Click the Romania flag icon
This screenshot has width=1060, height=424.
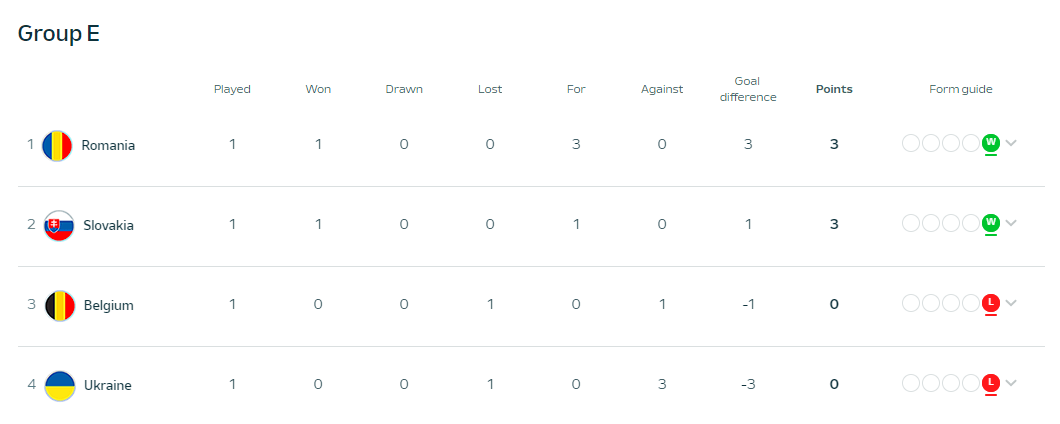57,145
